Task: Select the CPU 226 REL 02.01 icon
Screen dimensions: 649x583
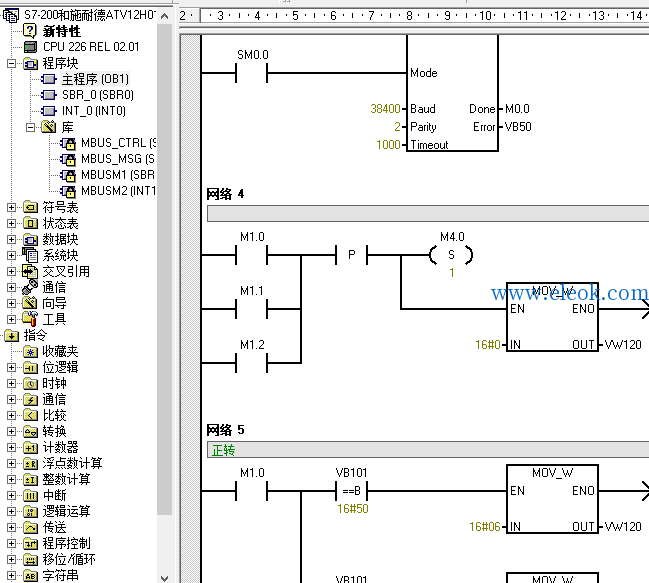Action: click(x=30, y=47)
